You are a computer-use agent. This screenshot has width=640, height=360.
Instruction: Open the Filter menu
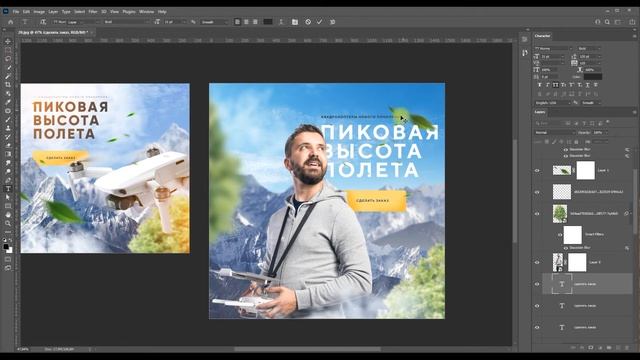pyautogui.click(x=93, y=12)
